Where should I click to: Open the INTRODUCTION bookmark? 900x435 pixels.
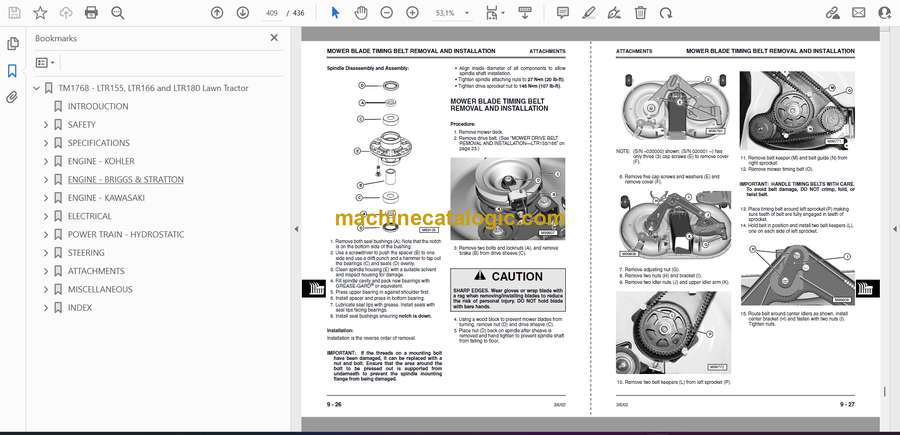pos(98,106)
